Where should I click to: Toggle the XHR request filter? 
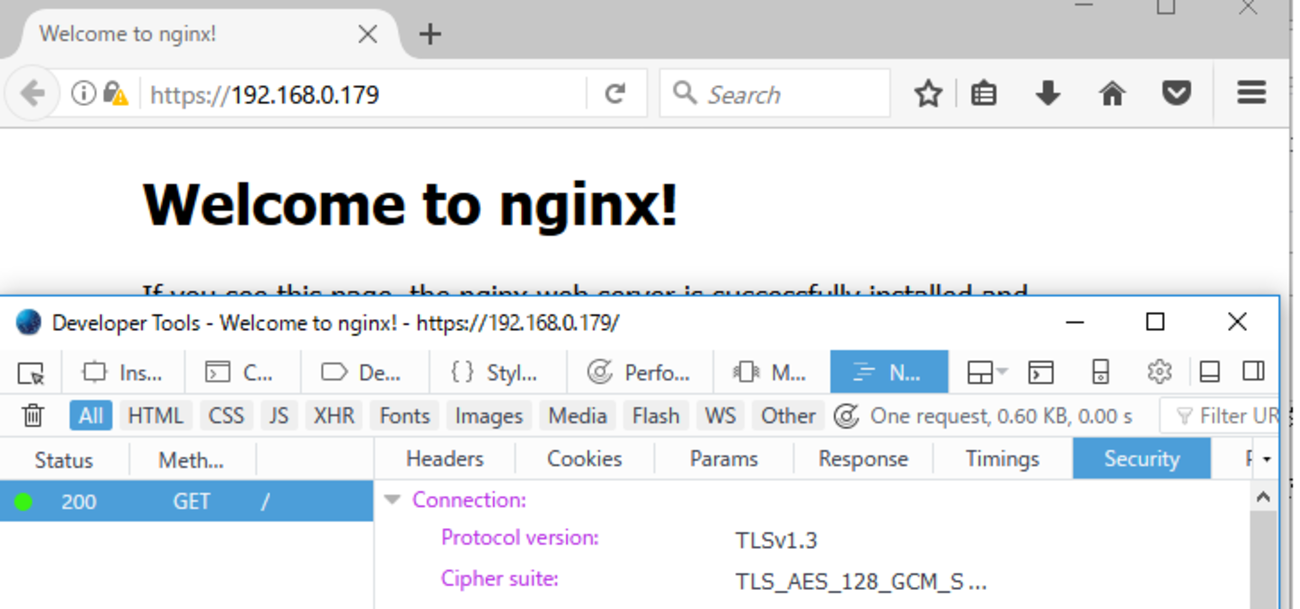pos(333,415)
